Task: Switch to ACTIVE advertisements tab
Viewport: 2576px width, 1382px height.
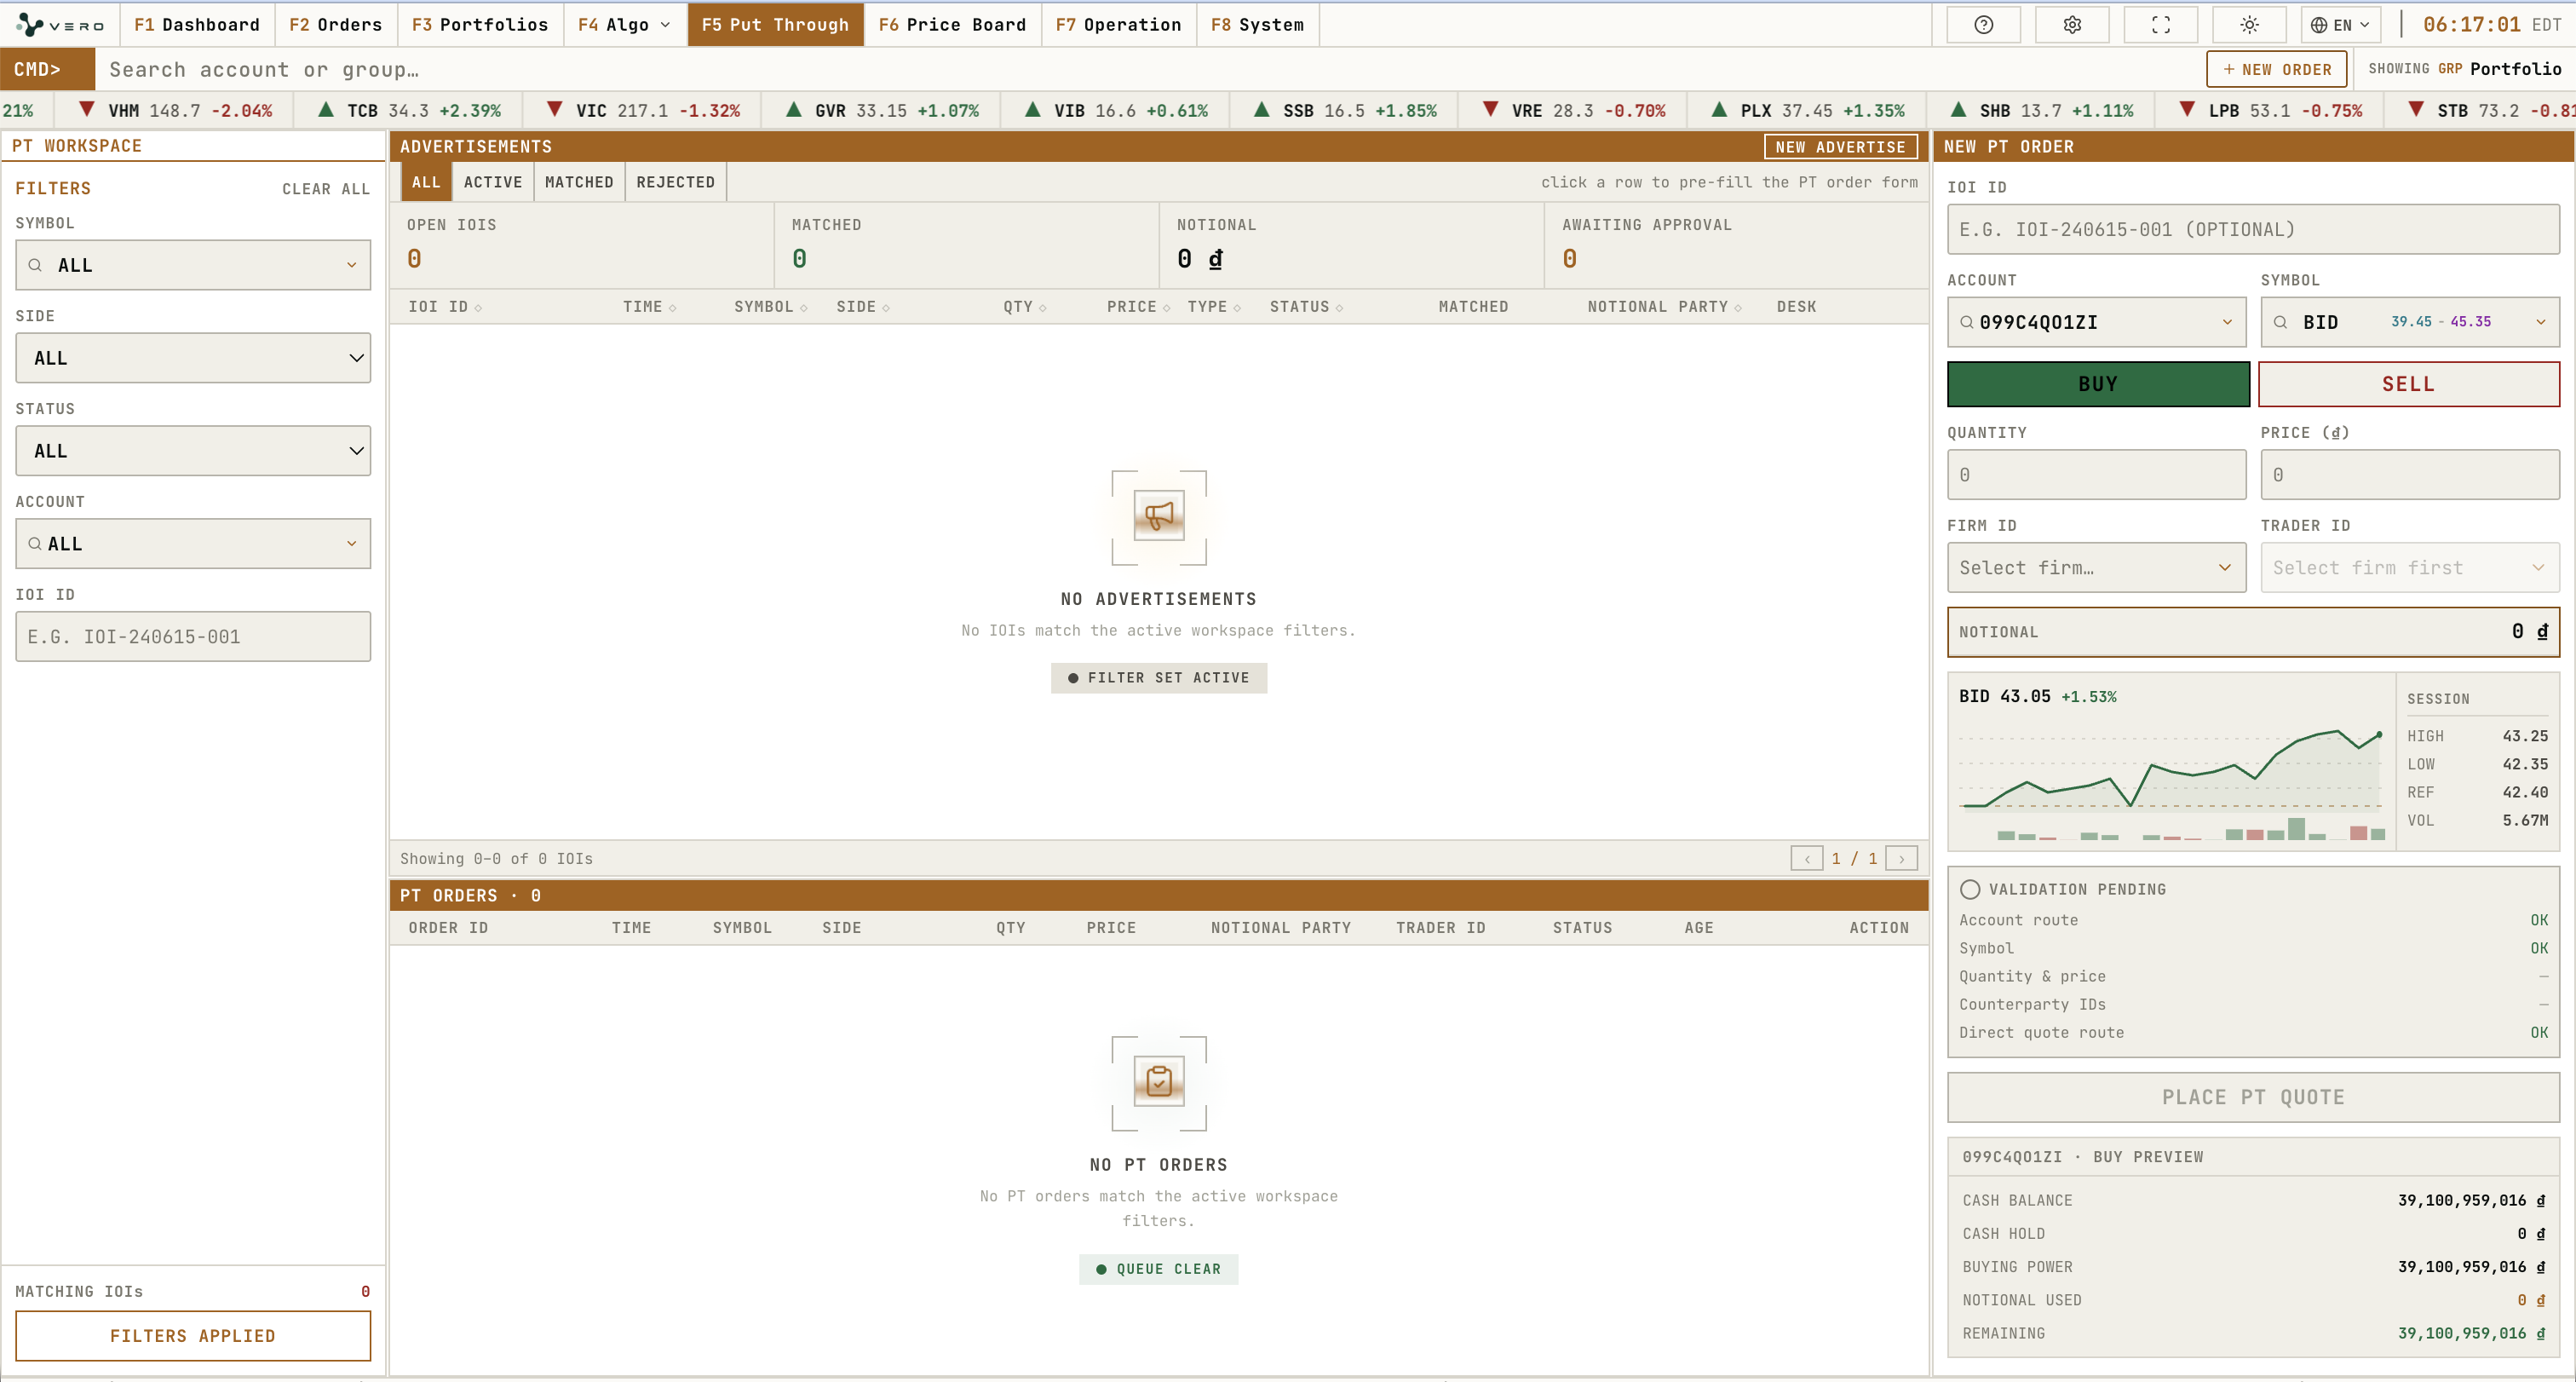Action: point(493,182)
